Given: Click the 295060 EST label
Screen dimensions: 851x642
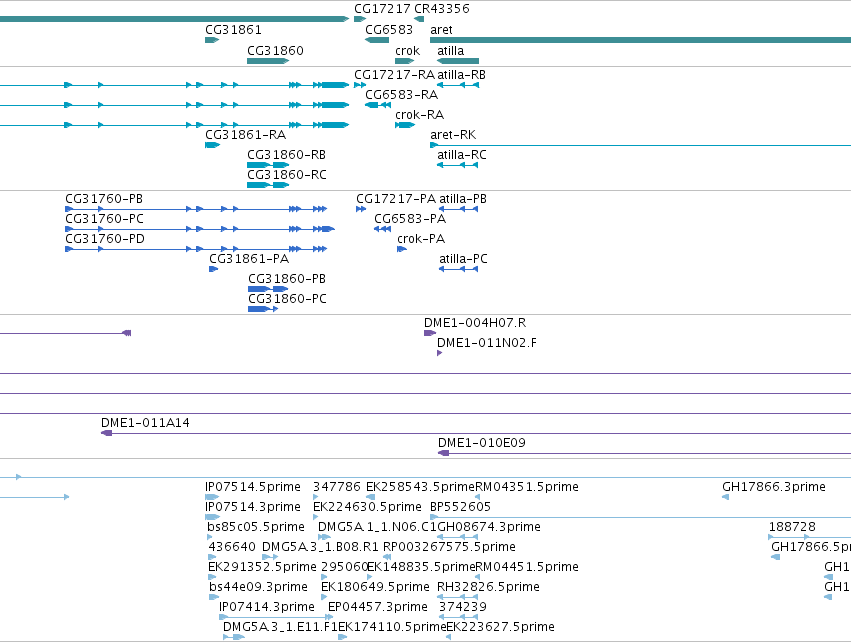Looking at the screenshot, I should tap(345, 567).
